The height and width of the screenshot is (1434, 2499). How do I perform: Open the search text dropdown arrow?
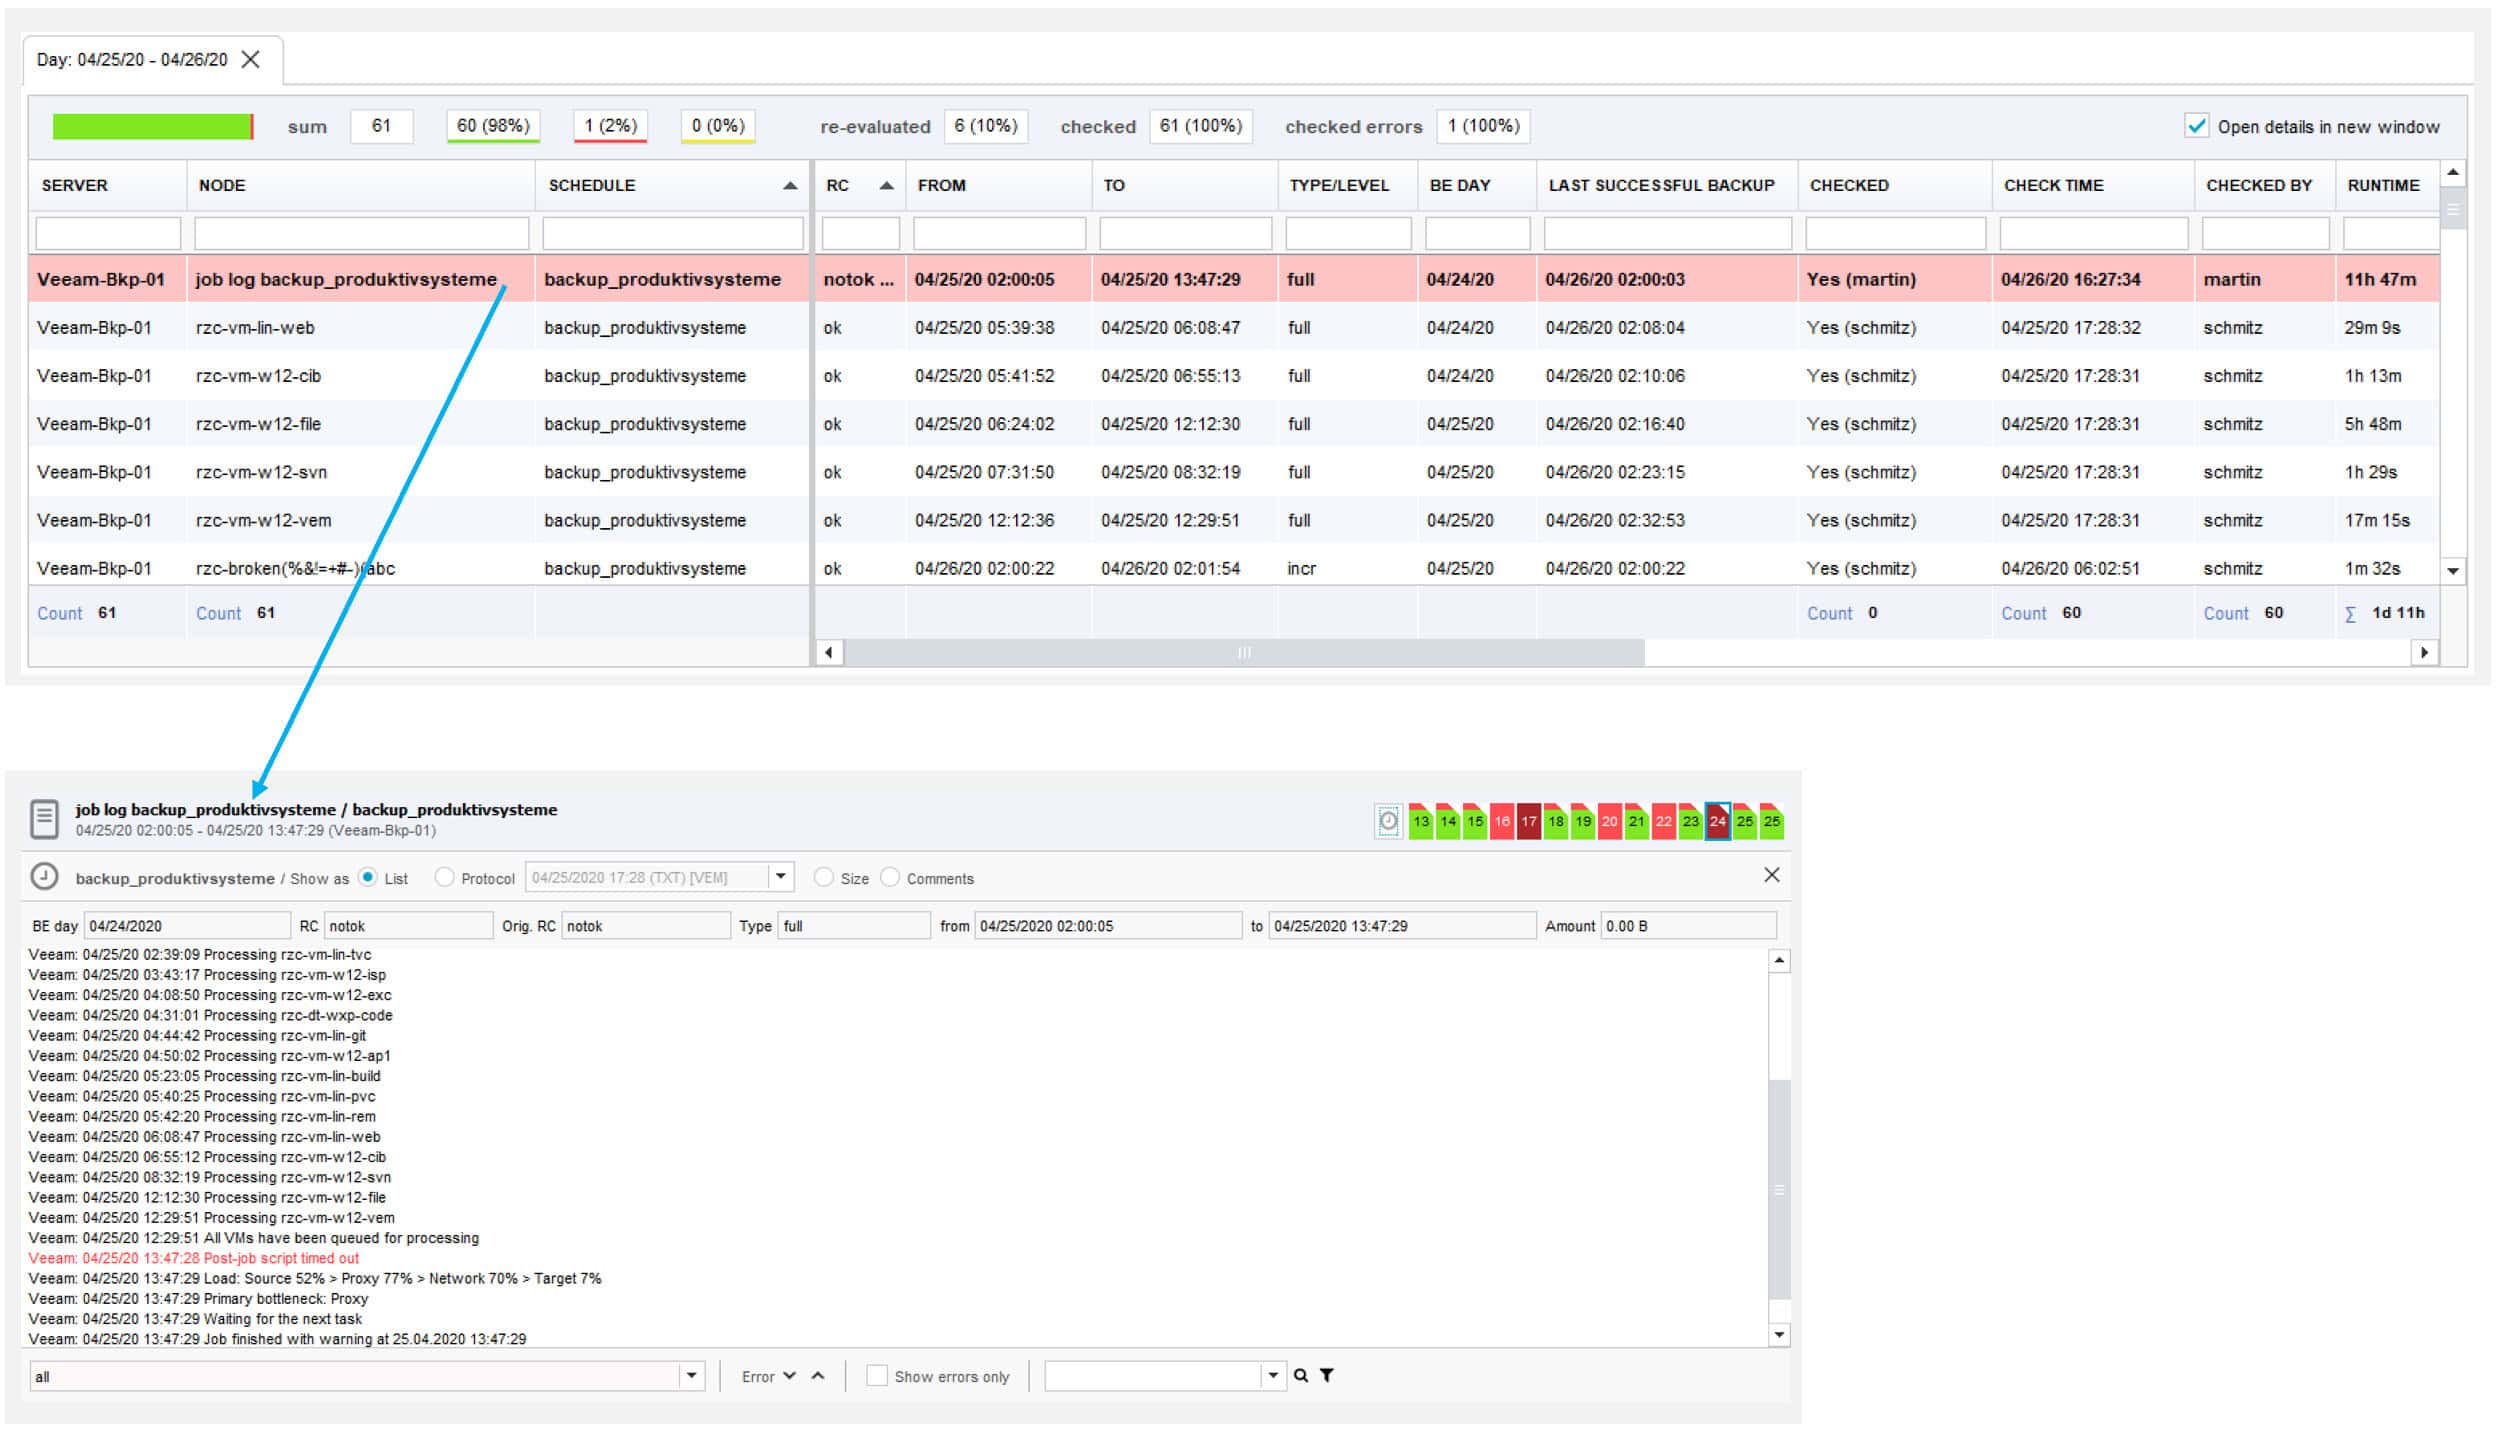(x=1272, y=1376)
